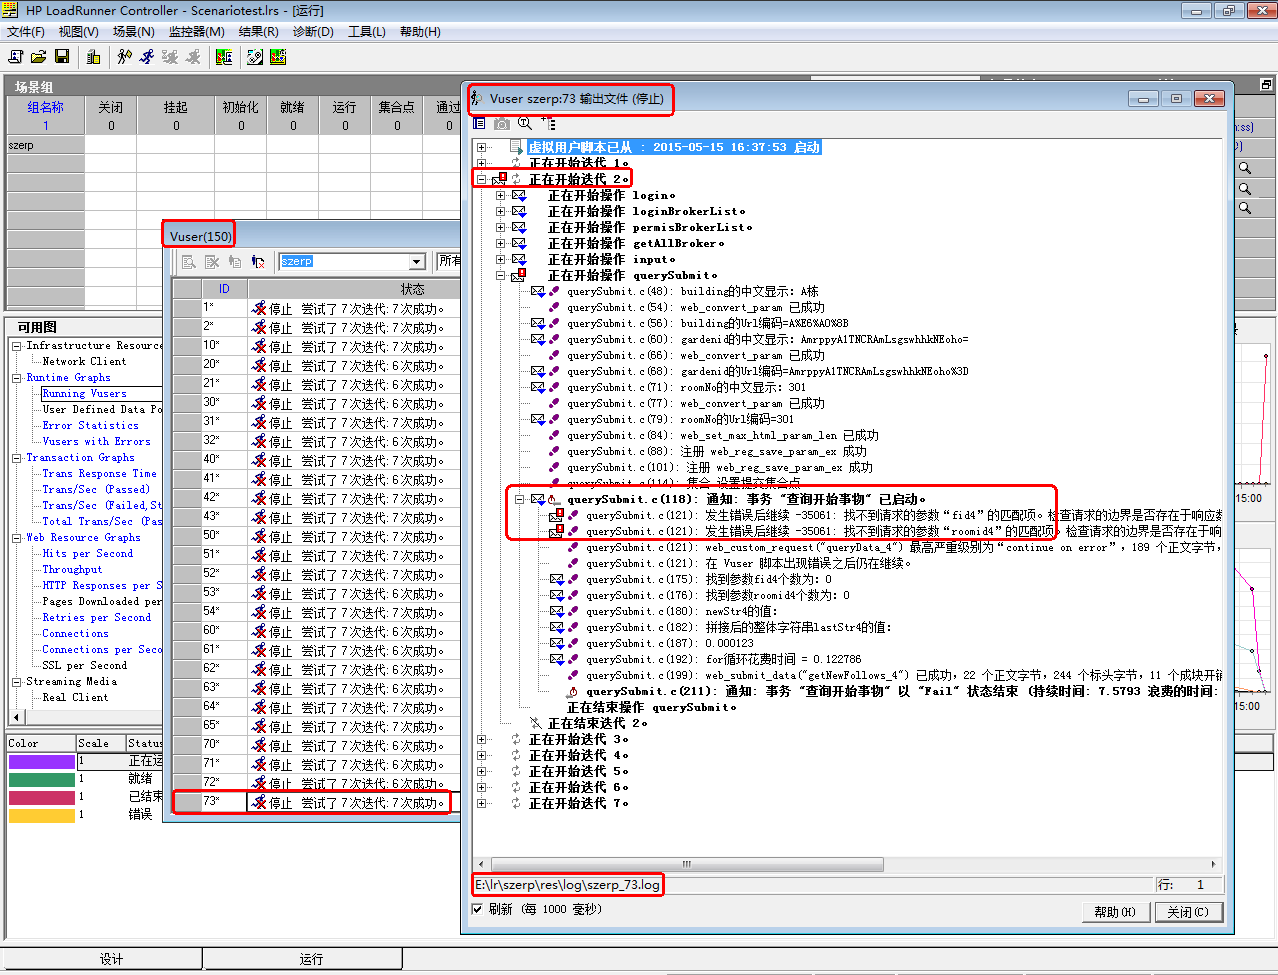Click the expand-tree icon in output window toolbar
The width and height of the screenshot is (1278, 975).
point(548,123)
